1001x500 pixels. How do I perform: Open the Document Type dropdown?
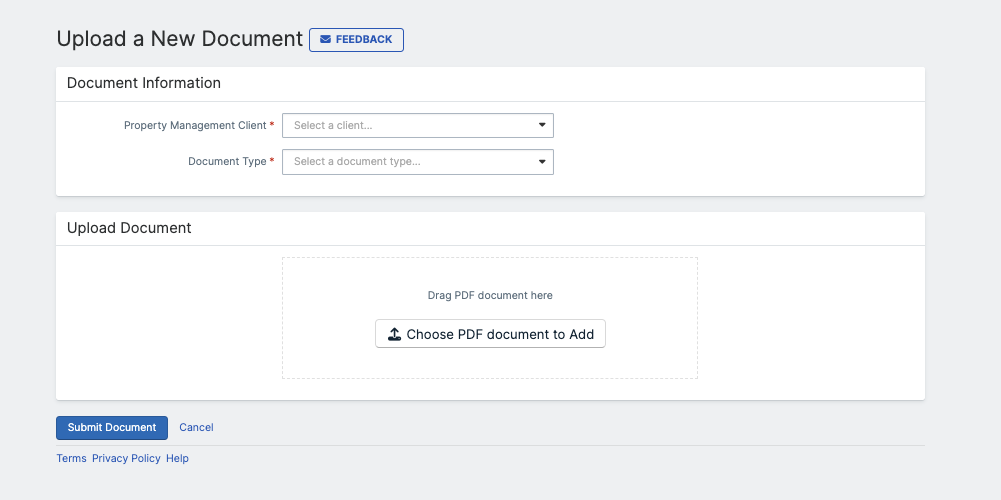point(418,162)
